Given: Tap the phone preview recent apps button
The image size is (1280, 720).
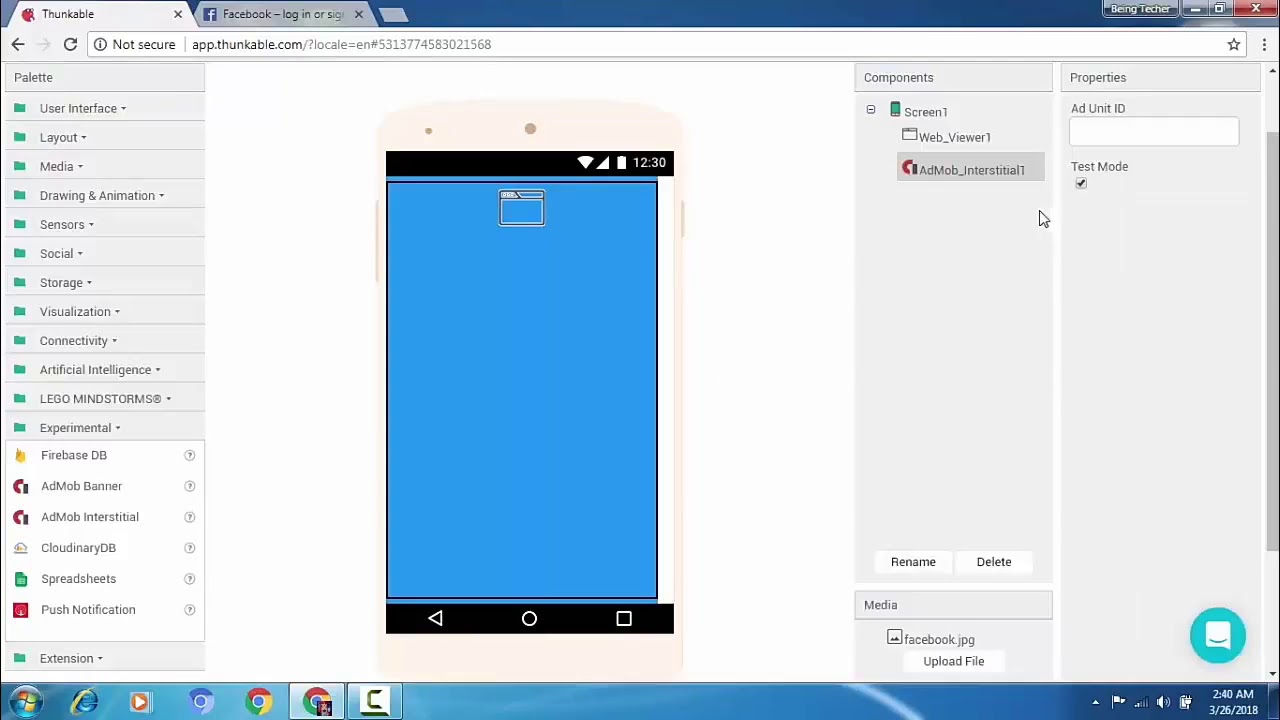Looking at the screenshot, I should (x=624, y=619).
